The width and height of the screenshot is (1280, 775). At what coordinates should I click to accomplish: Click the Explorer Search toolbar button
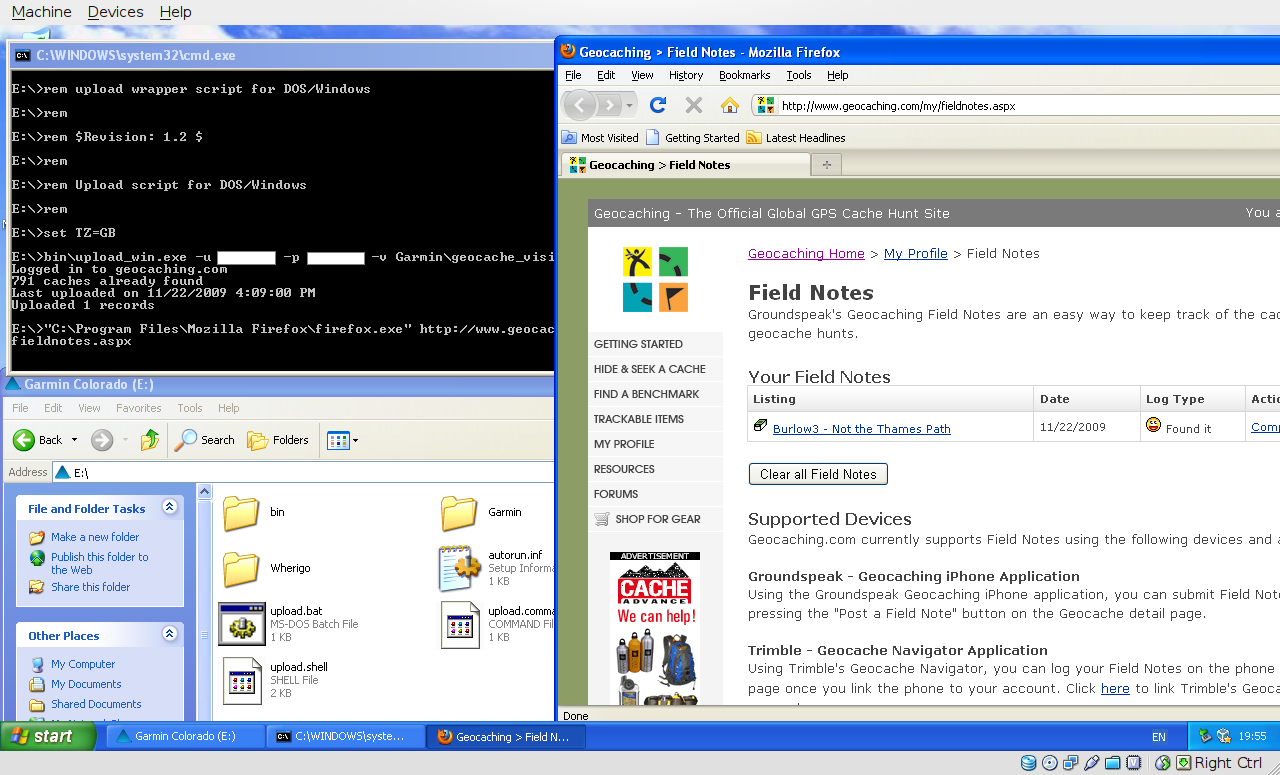click(205, 440)
